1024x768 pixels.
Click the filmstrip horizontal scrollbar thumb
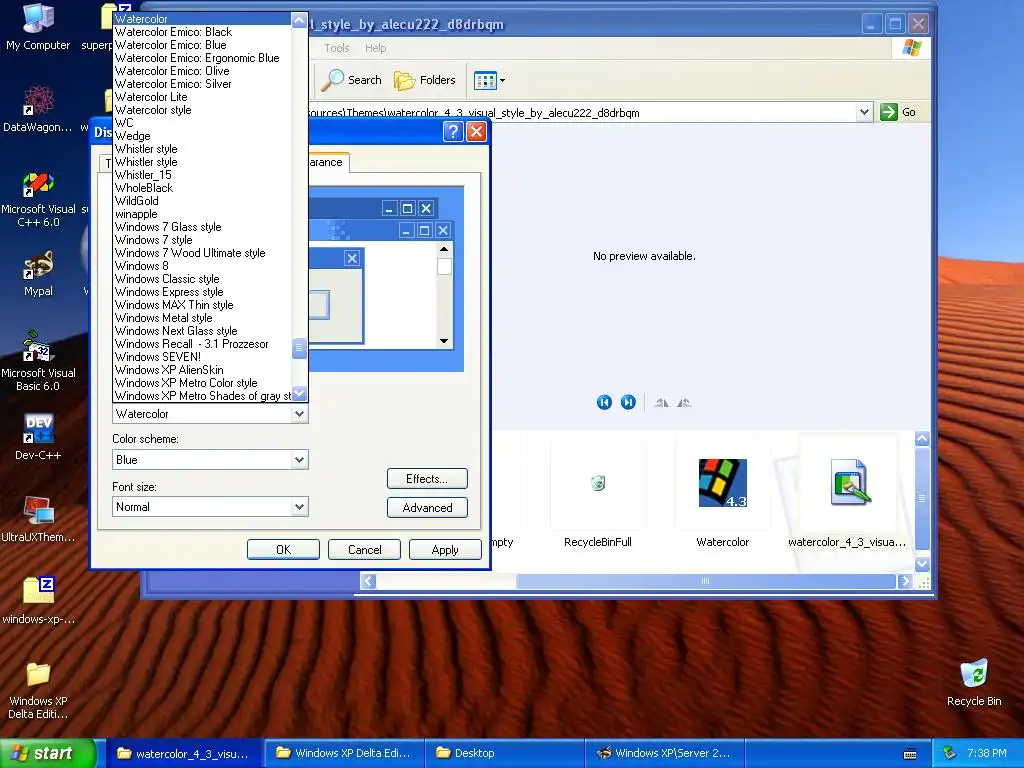(705, 581)
